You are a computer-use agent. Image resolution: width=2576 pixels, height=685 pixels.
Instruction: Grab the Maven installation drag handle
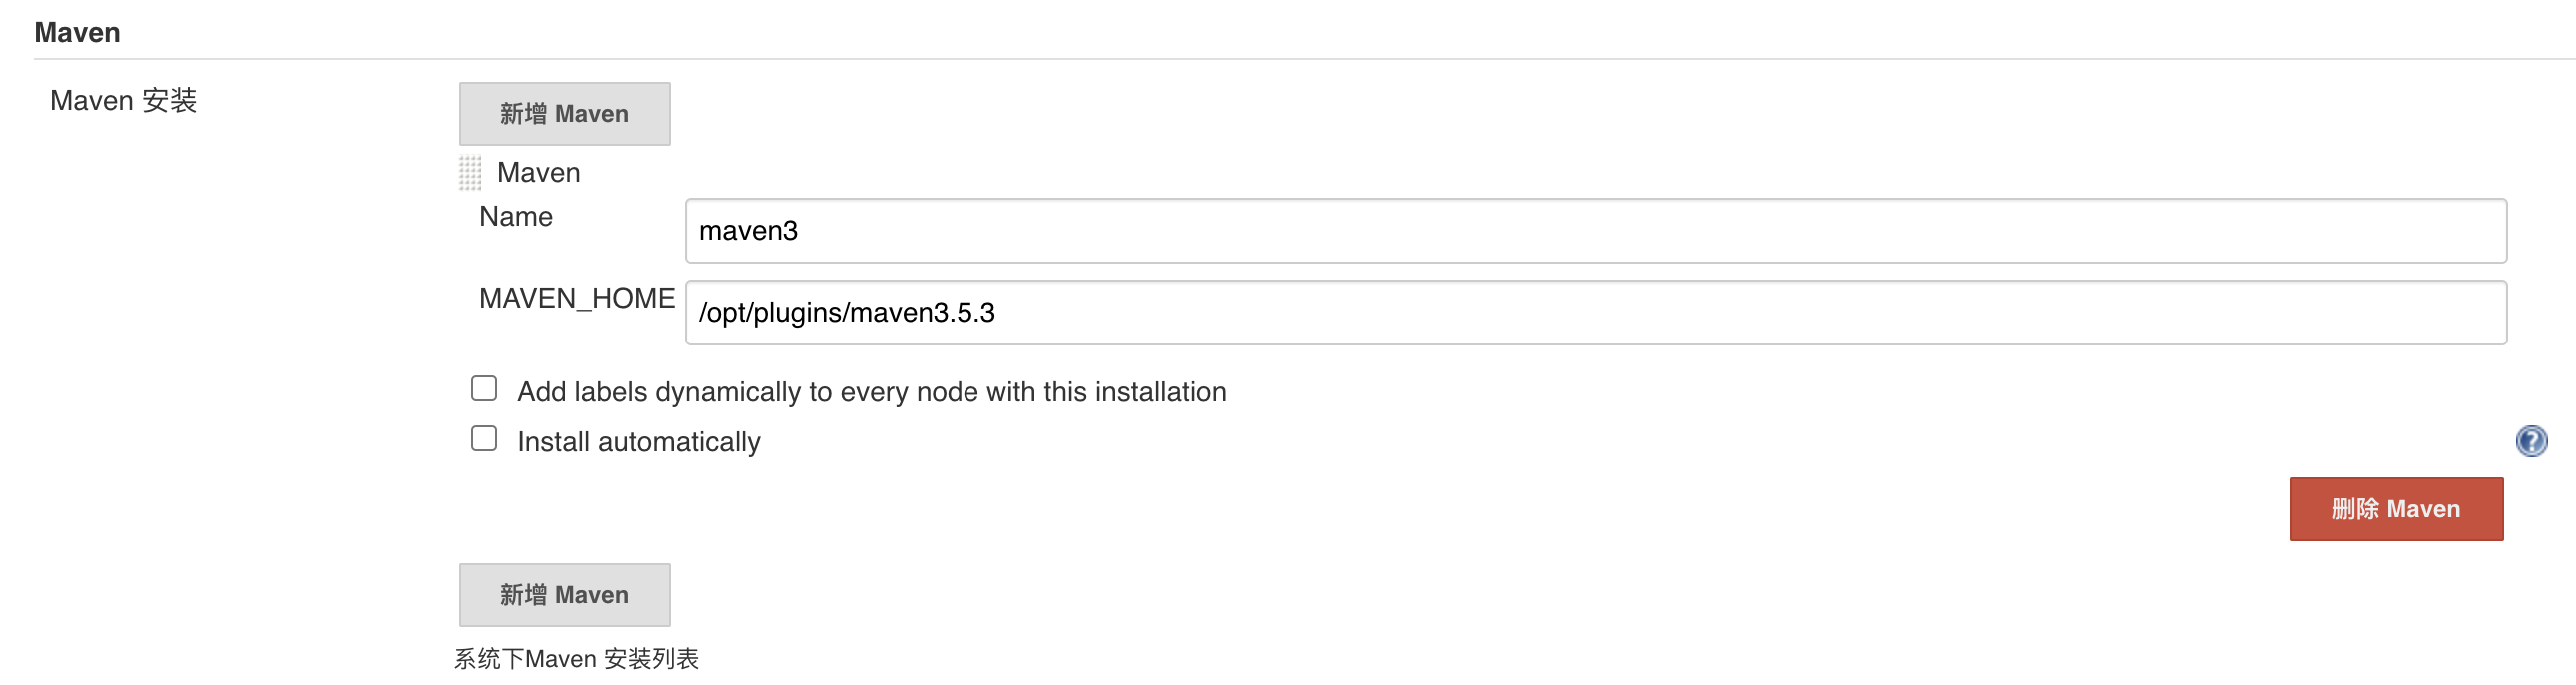[470, 173]
